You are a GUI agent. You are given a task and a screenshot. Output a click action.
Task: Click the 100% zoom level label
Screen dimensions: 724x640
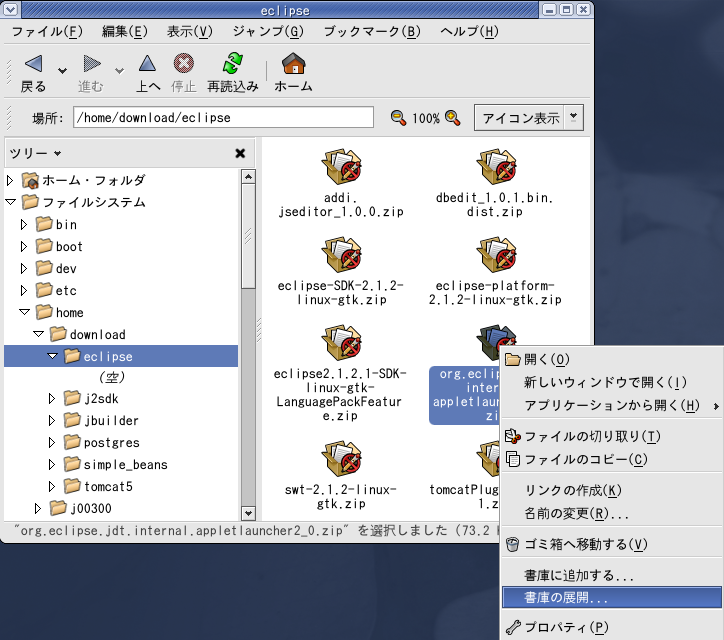(426, 119)
